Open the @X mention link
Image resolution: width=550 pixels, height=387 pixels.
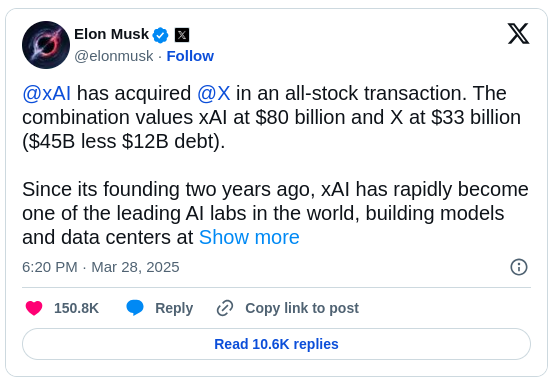(214, 93)
